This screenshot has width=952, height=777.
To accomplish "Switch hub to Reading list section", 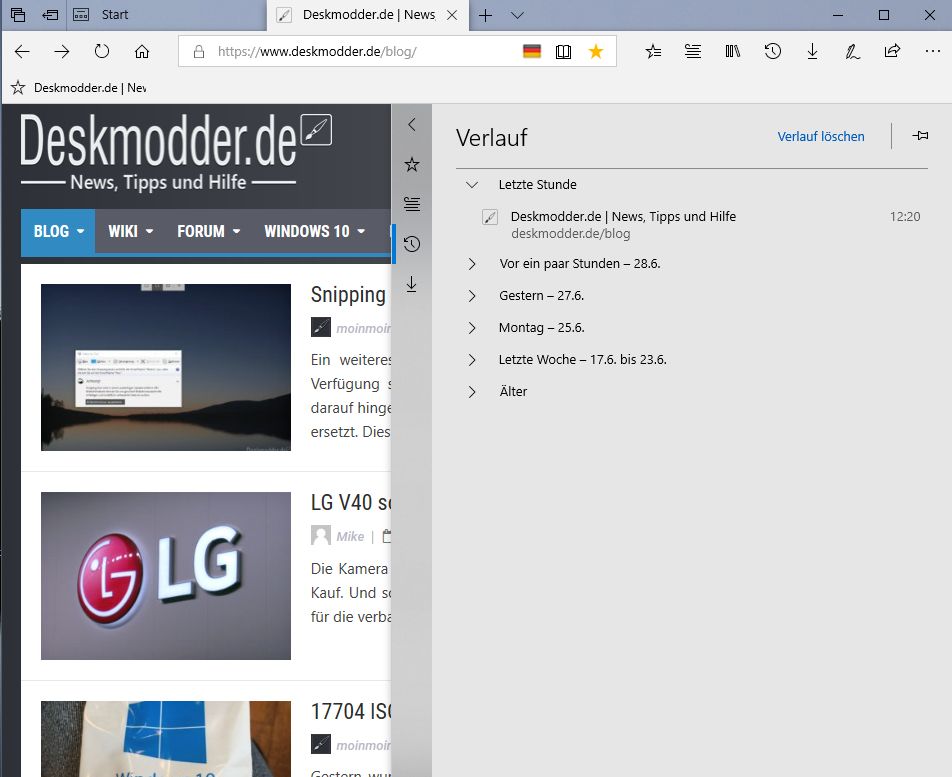I will pos(412,204).
